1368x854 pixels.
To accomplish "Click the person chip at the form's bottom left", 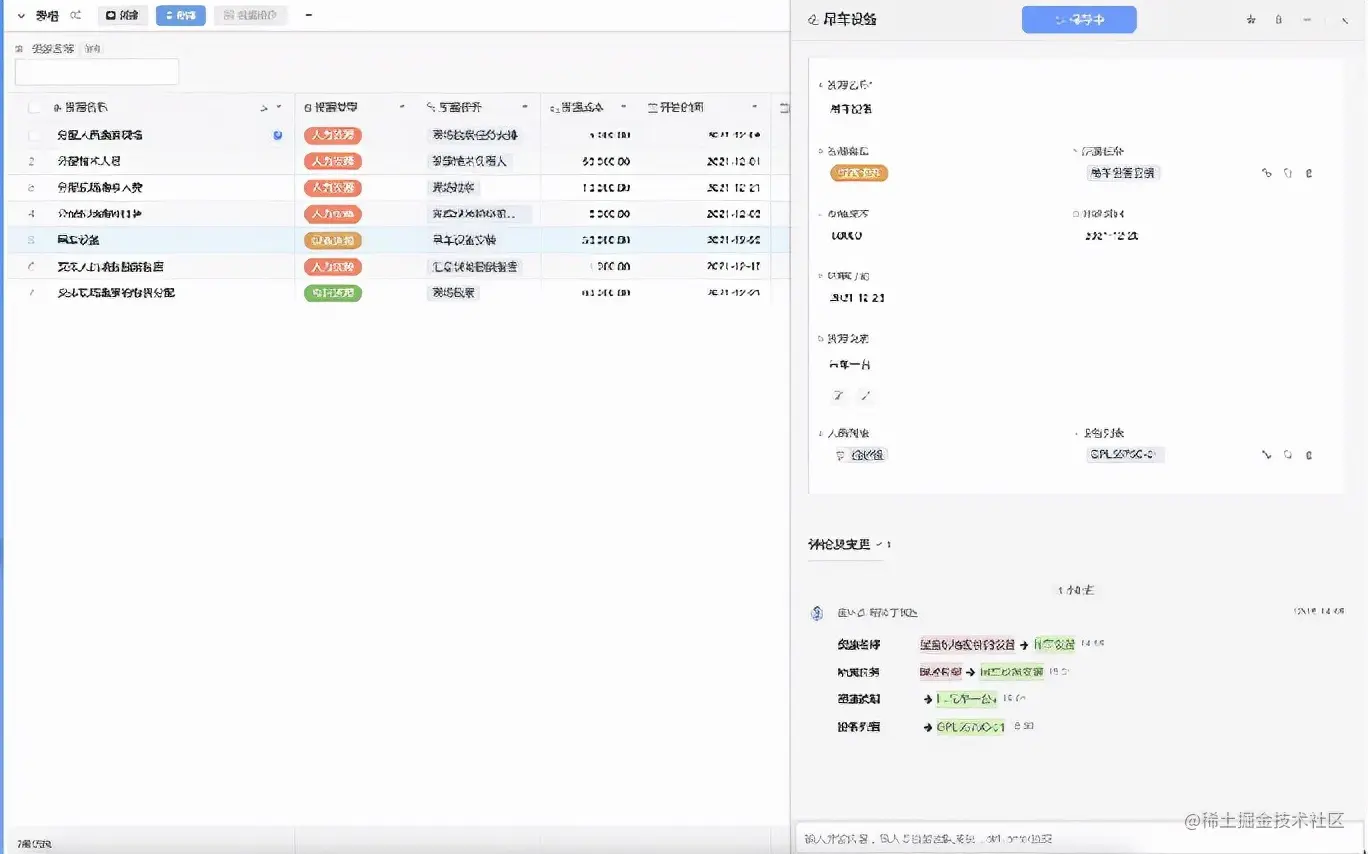I will (861, 455).
